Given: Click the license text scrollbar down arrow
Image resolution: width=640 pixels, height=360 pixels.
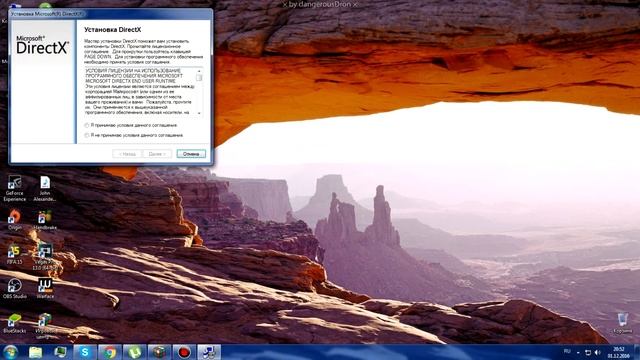Looking at the screenshot, I should point(199,113).
